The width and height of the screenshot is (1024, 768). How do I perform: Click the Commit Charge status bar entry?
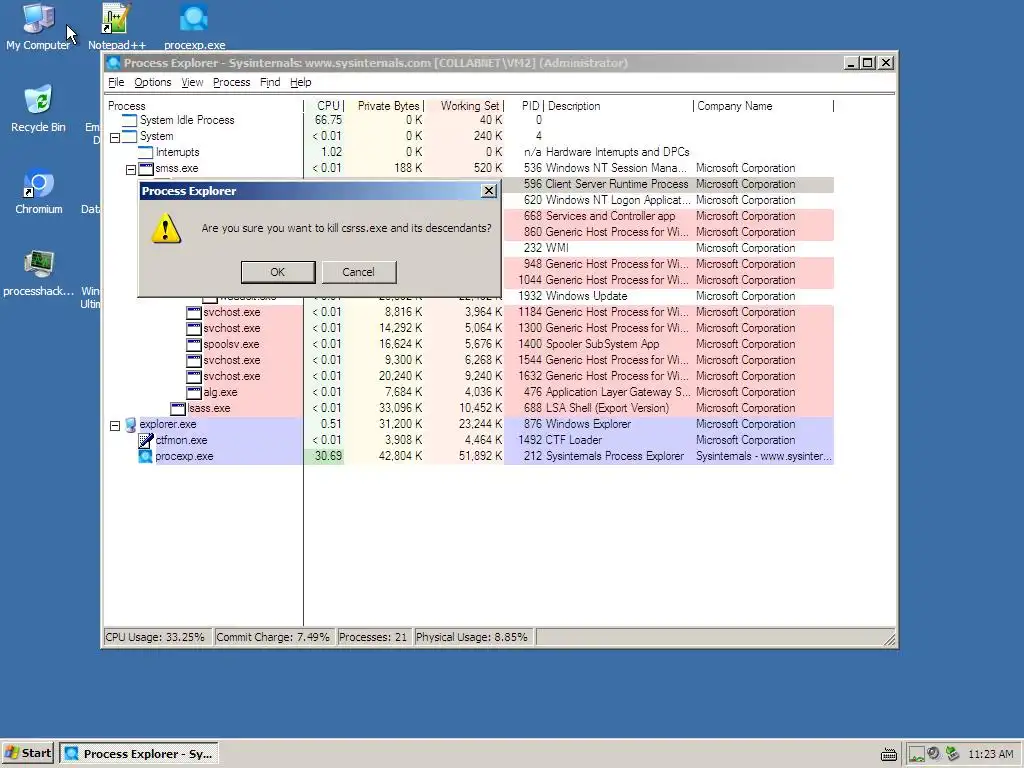click(x=273, y=637)
